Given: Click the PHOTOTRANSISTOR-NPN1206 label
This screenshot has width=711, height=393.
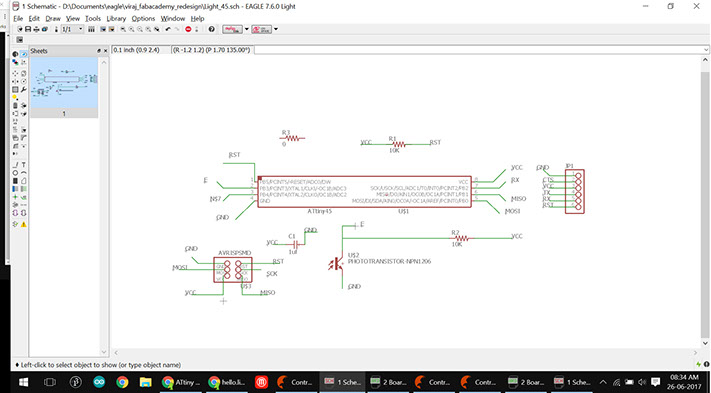Looking at the screenshot, I should coord(389,262).
